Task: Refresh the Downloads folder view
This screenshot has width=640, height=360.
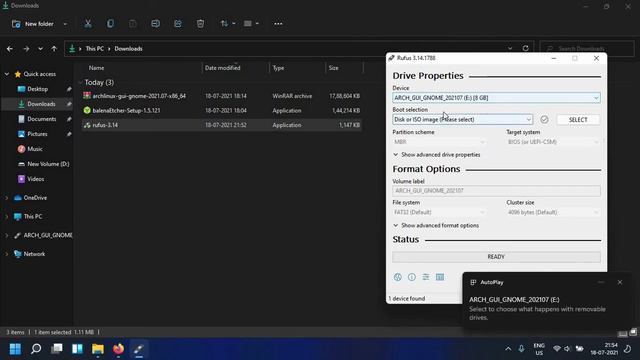Action: click(526, 48)
